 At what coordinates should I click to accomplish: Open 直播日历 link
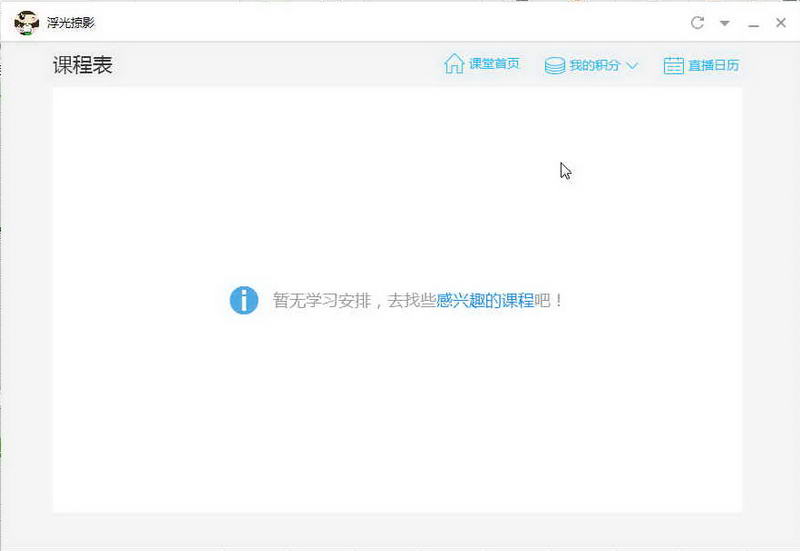click(x=713, y=65)
